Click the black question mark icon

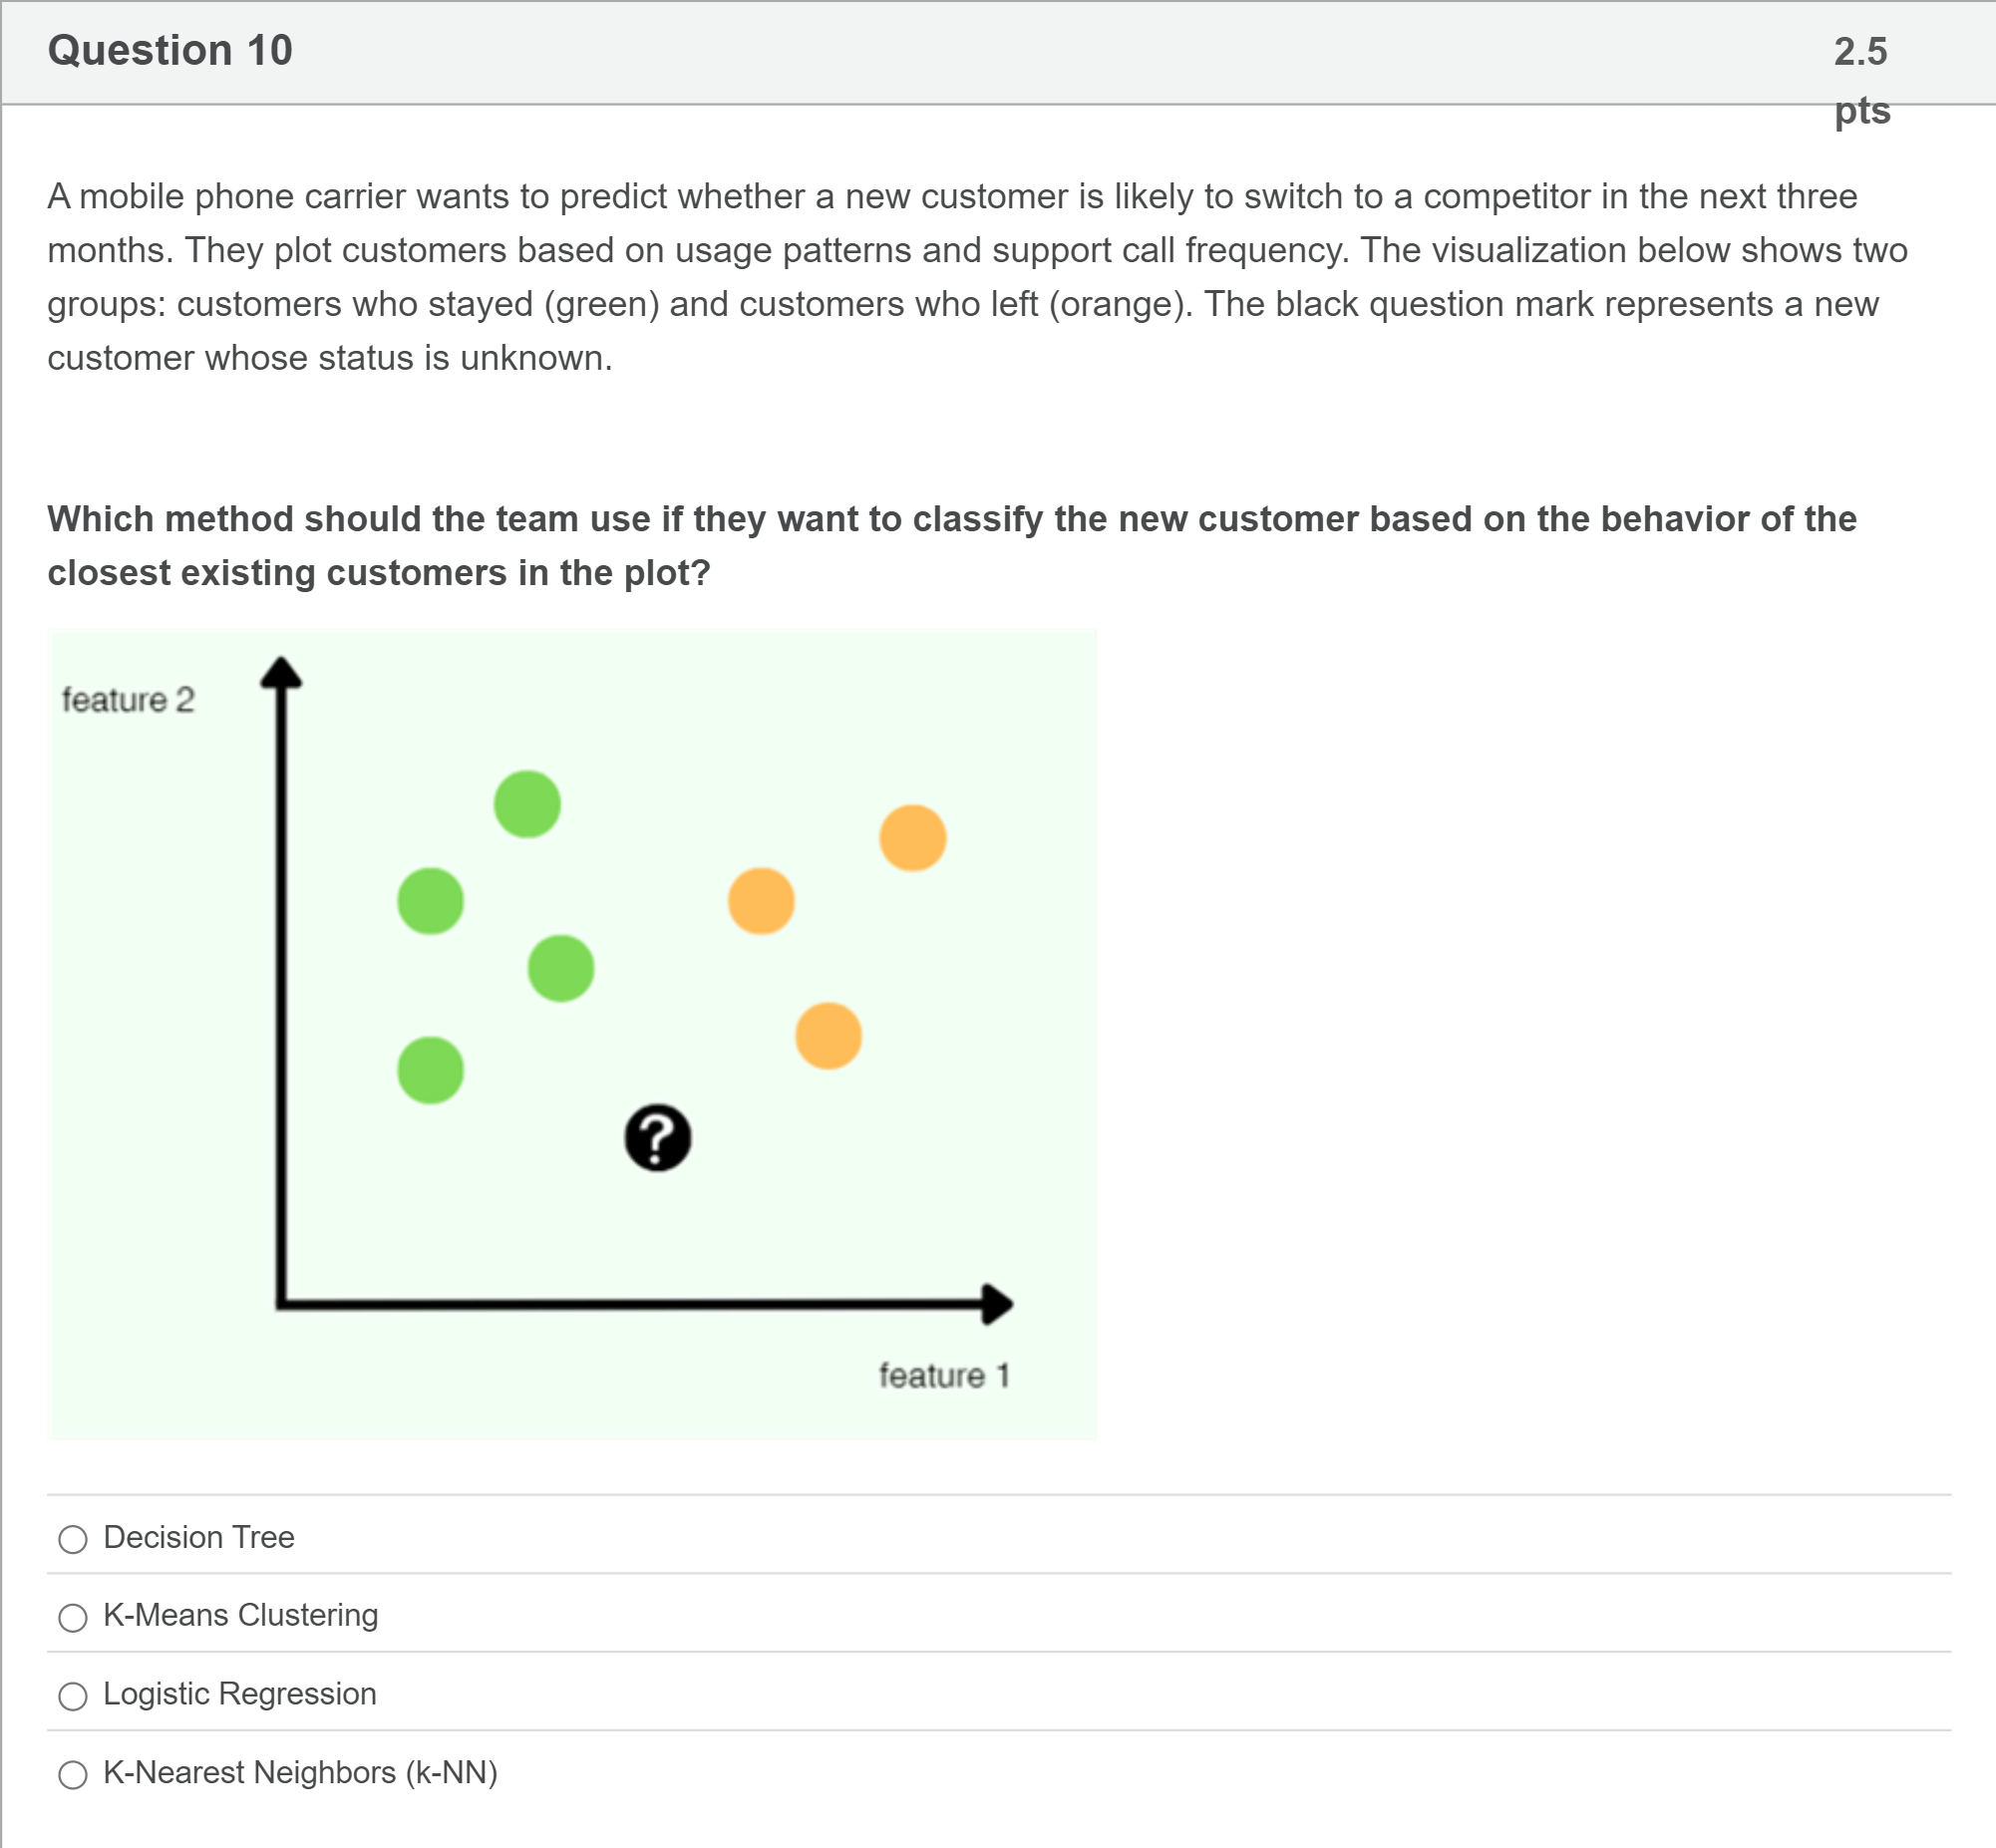658,1138
